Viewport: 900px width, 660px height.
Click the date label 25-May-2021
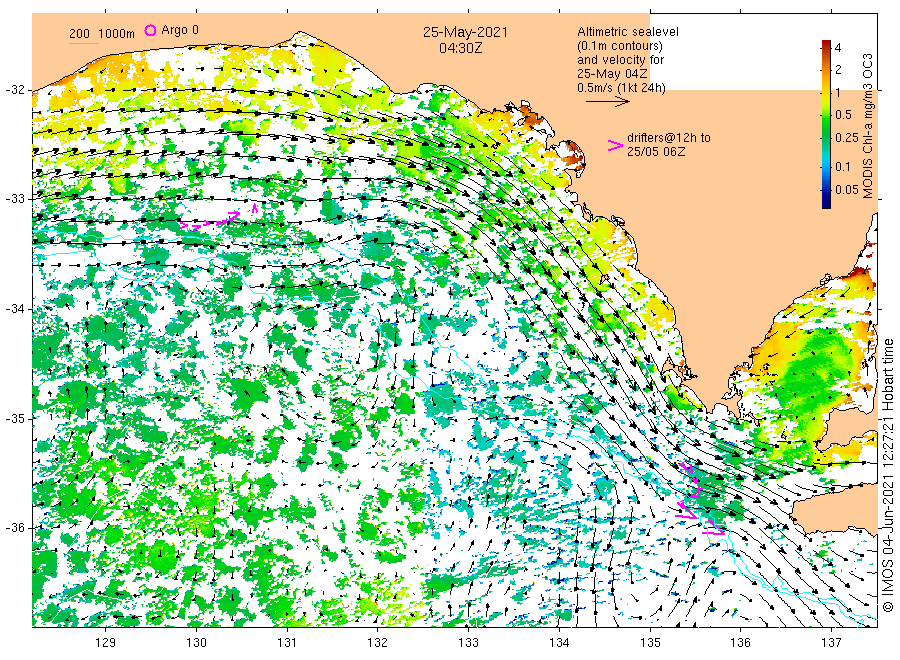465,32
